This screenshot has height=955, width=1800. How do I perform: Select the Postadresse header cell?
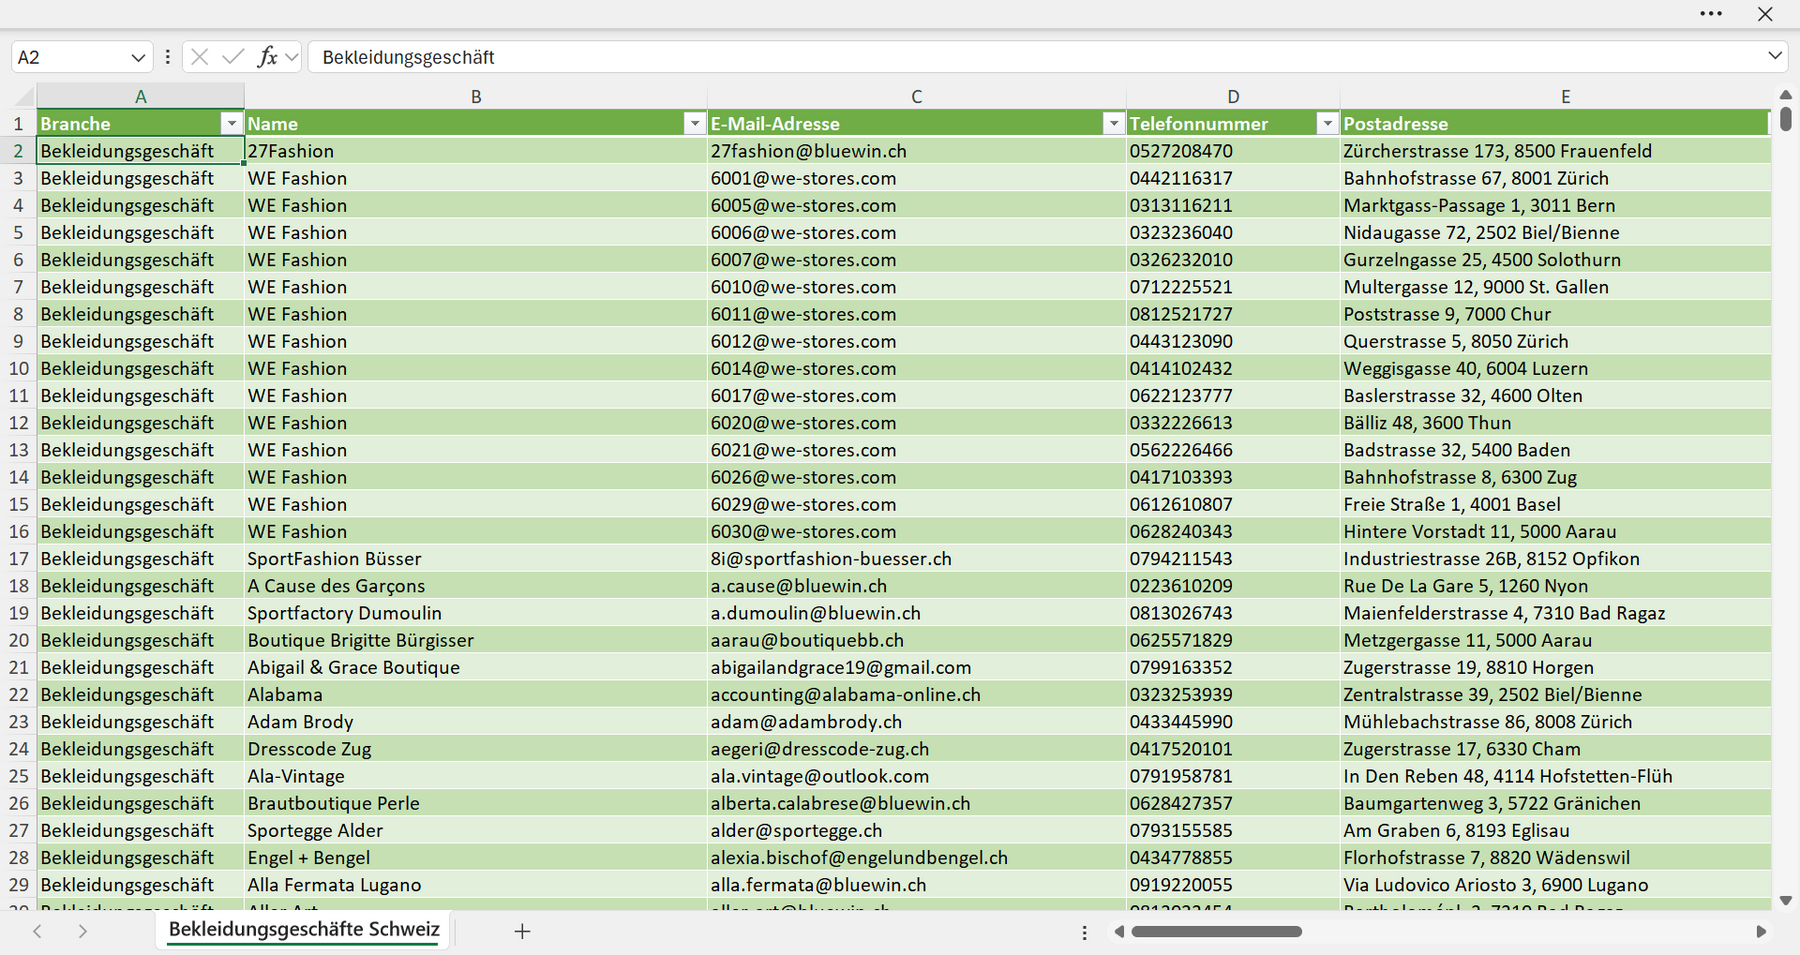point(1556,124)
